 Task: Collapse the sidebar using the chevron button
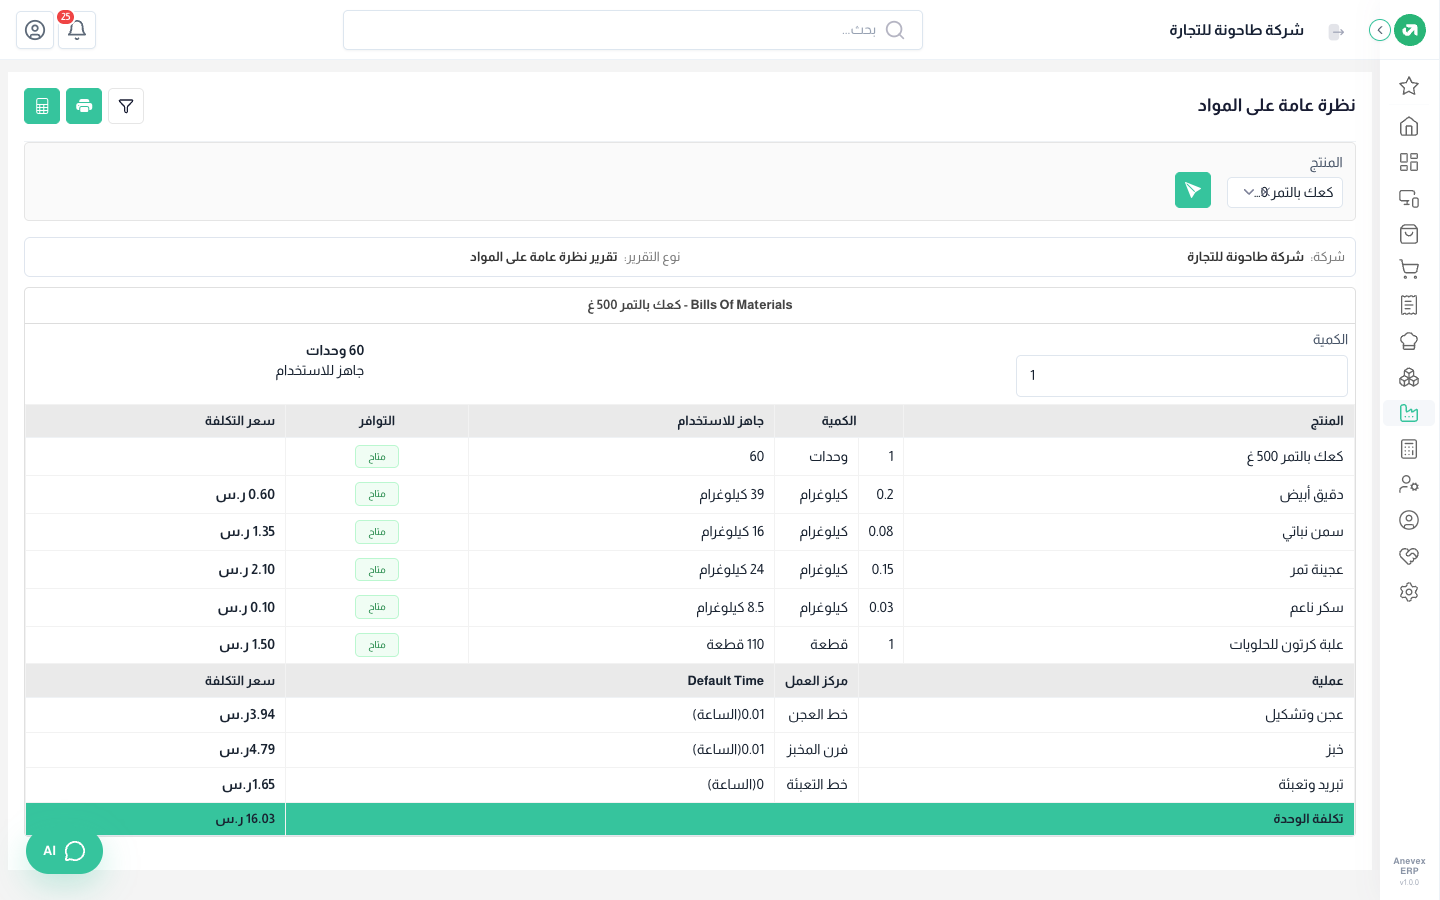1380,30
